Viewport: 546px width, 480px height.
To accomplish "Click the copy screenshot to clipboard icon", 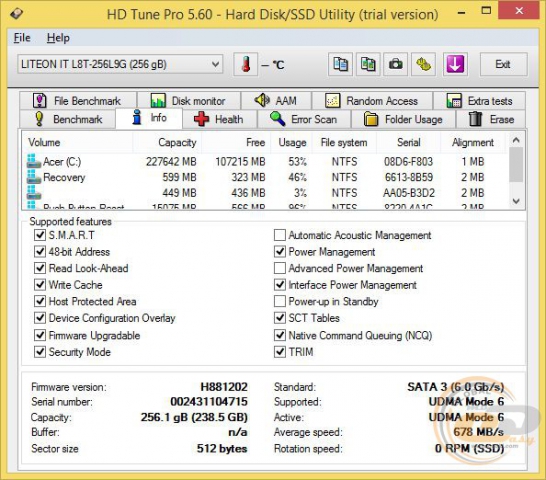I will pyautogui.click(x=368, y=64).
